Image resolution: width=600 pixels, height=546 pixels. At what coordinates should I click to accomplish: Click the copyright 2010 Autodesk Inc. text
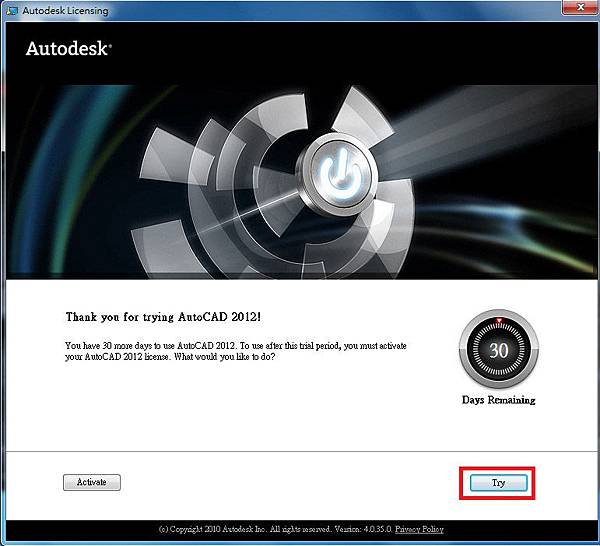tap(275, 530)
